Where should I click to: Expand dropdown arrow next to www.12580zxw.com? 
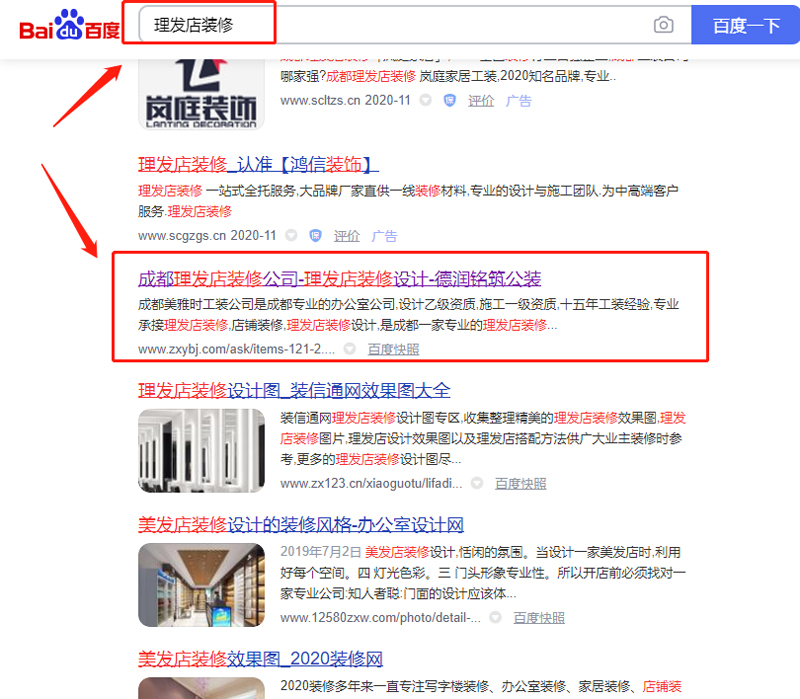click(495, 618)
